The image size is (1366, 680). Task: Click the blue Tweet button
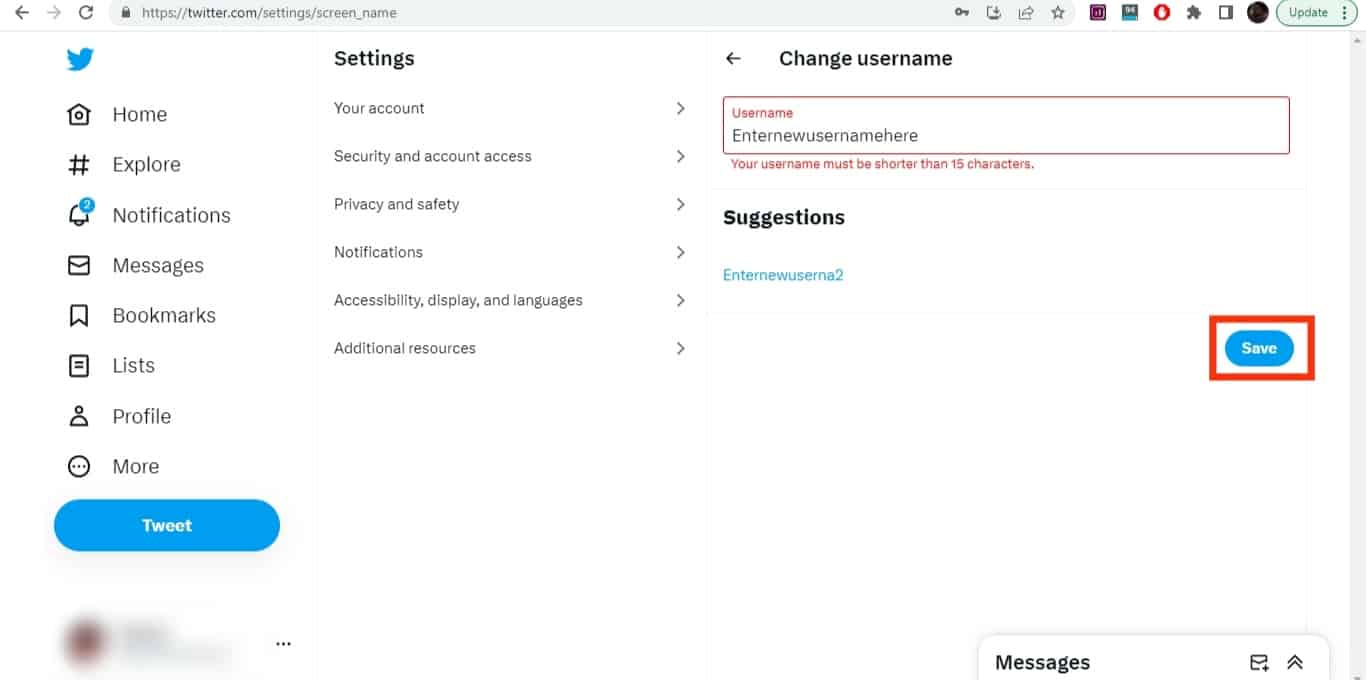click(x=167, y=525)
